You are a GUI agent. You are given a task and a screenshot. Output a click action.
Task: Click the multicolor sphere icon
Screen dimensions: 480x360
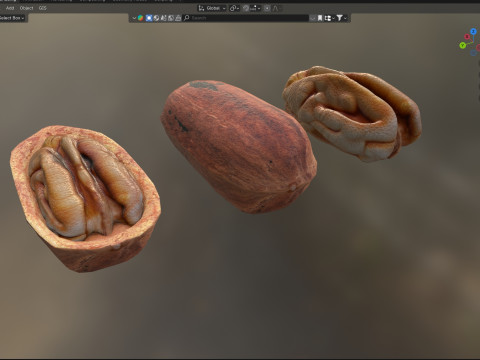coord(141,18)
